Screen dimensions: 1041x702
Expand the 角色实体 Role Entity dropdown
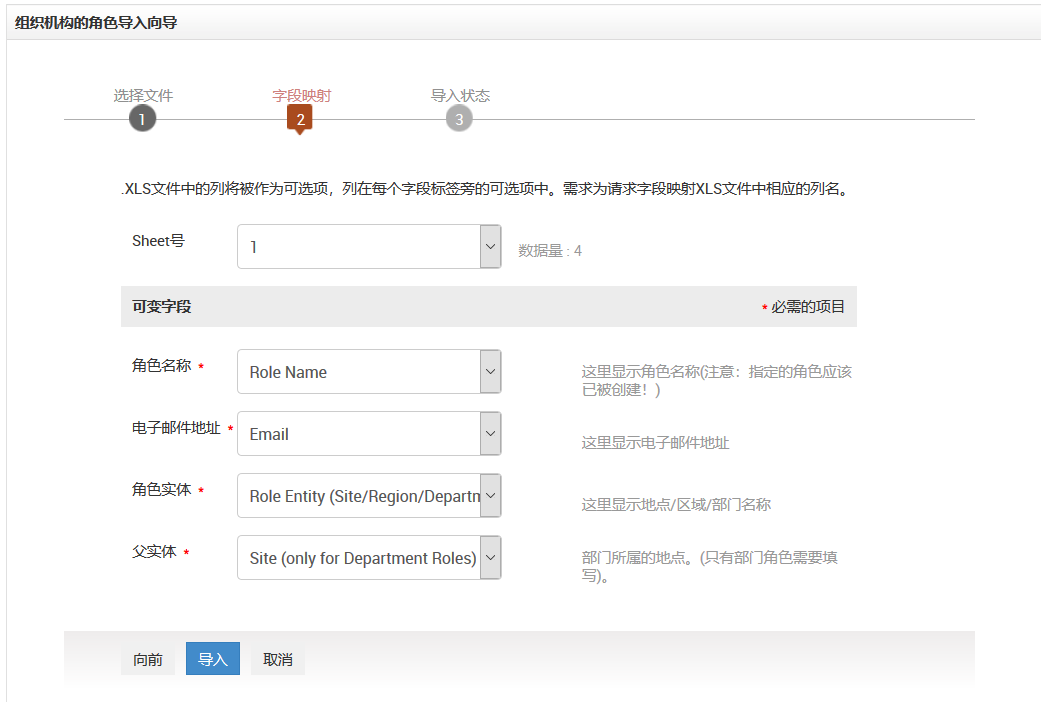coord(369,495)
